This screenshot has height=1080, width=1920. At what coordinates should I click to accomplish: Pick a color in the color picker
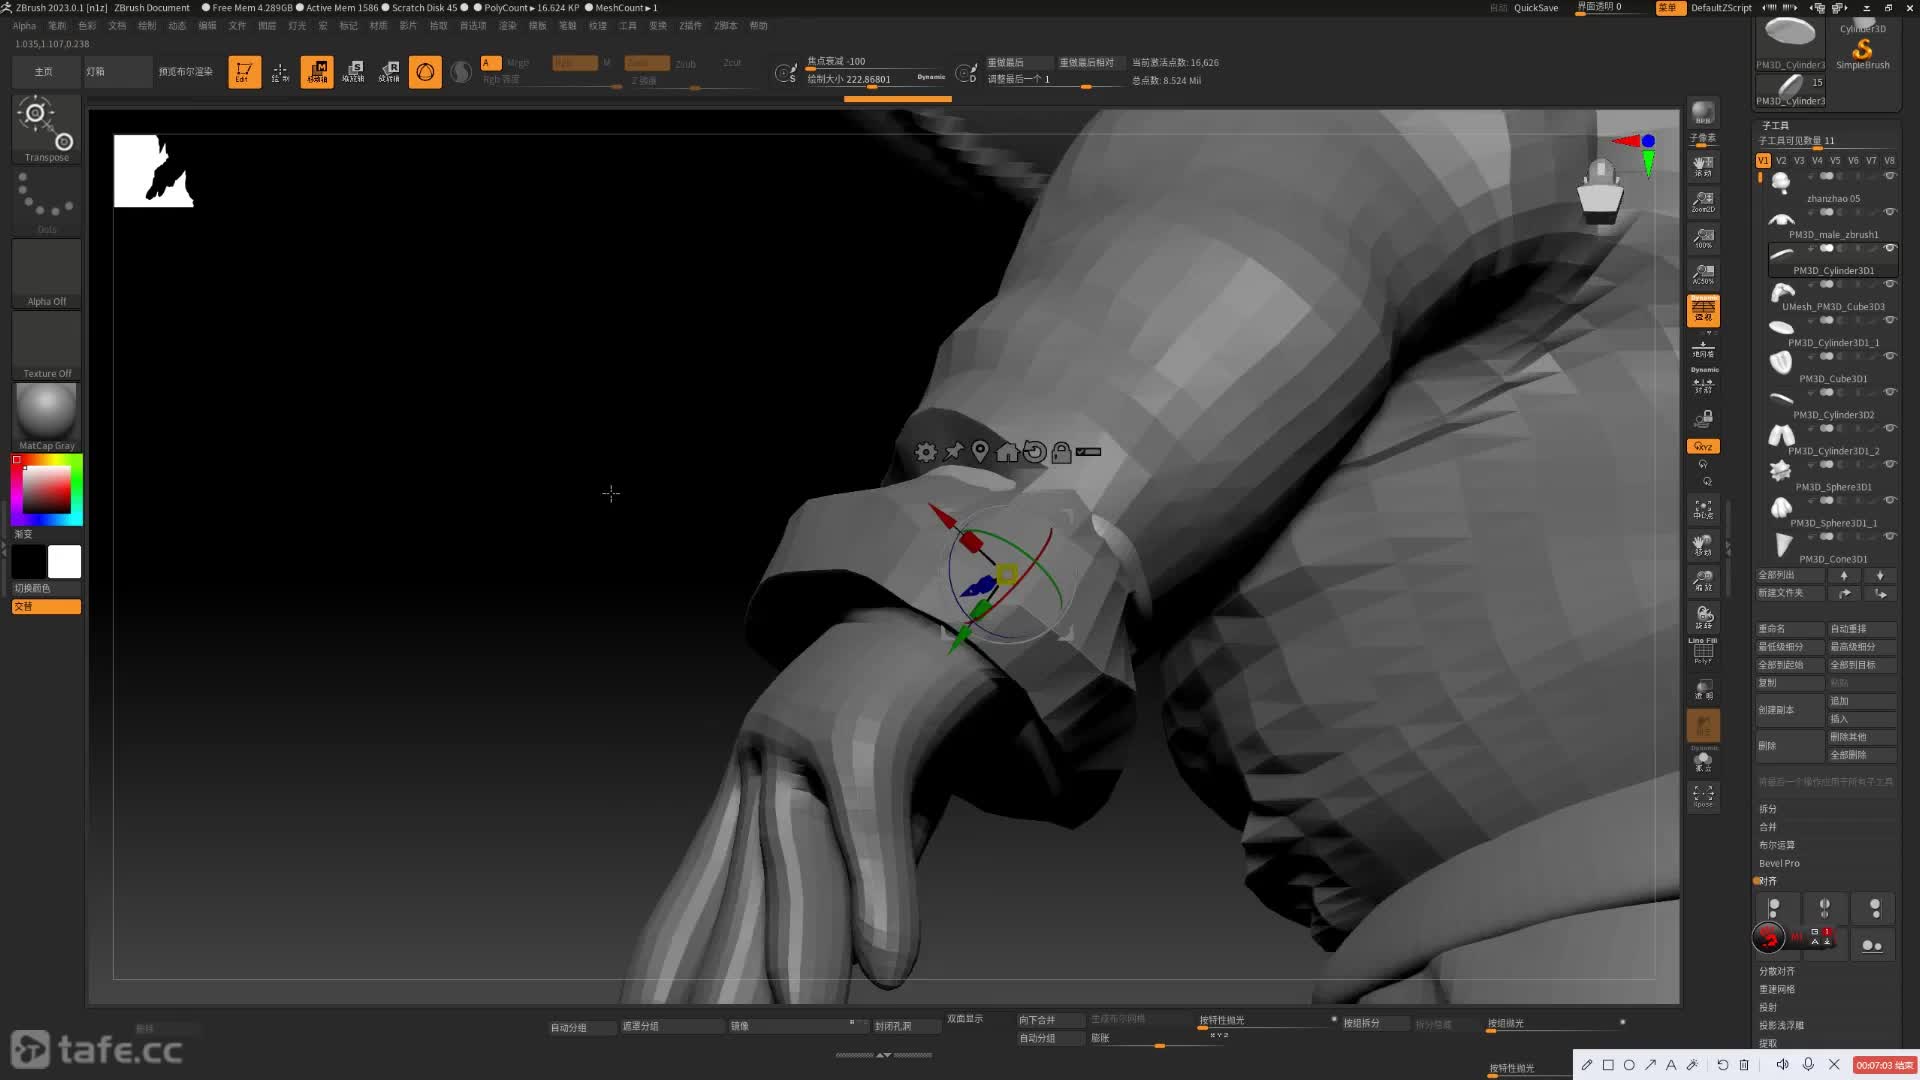coord(47,490)
